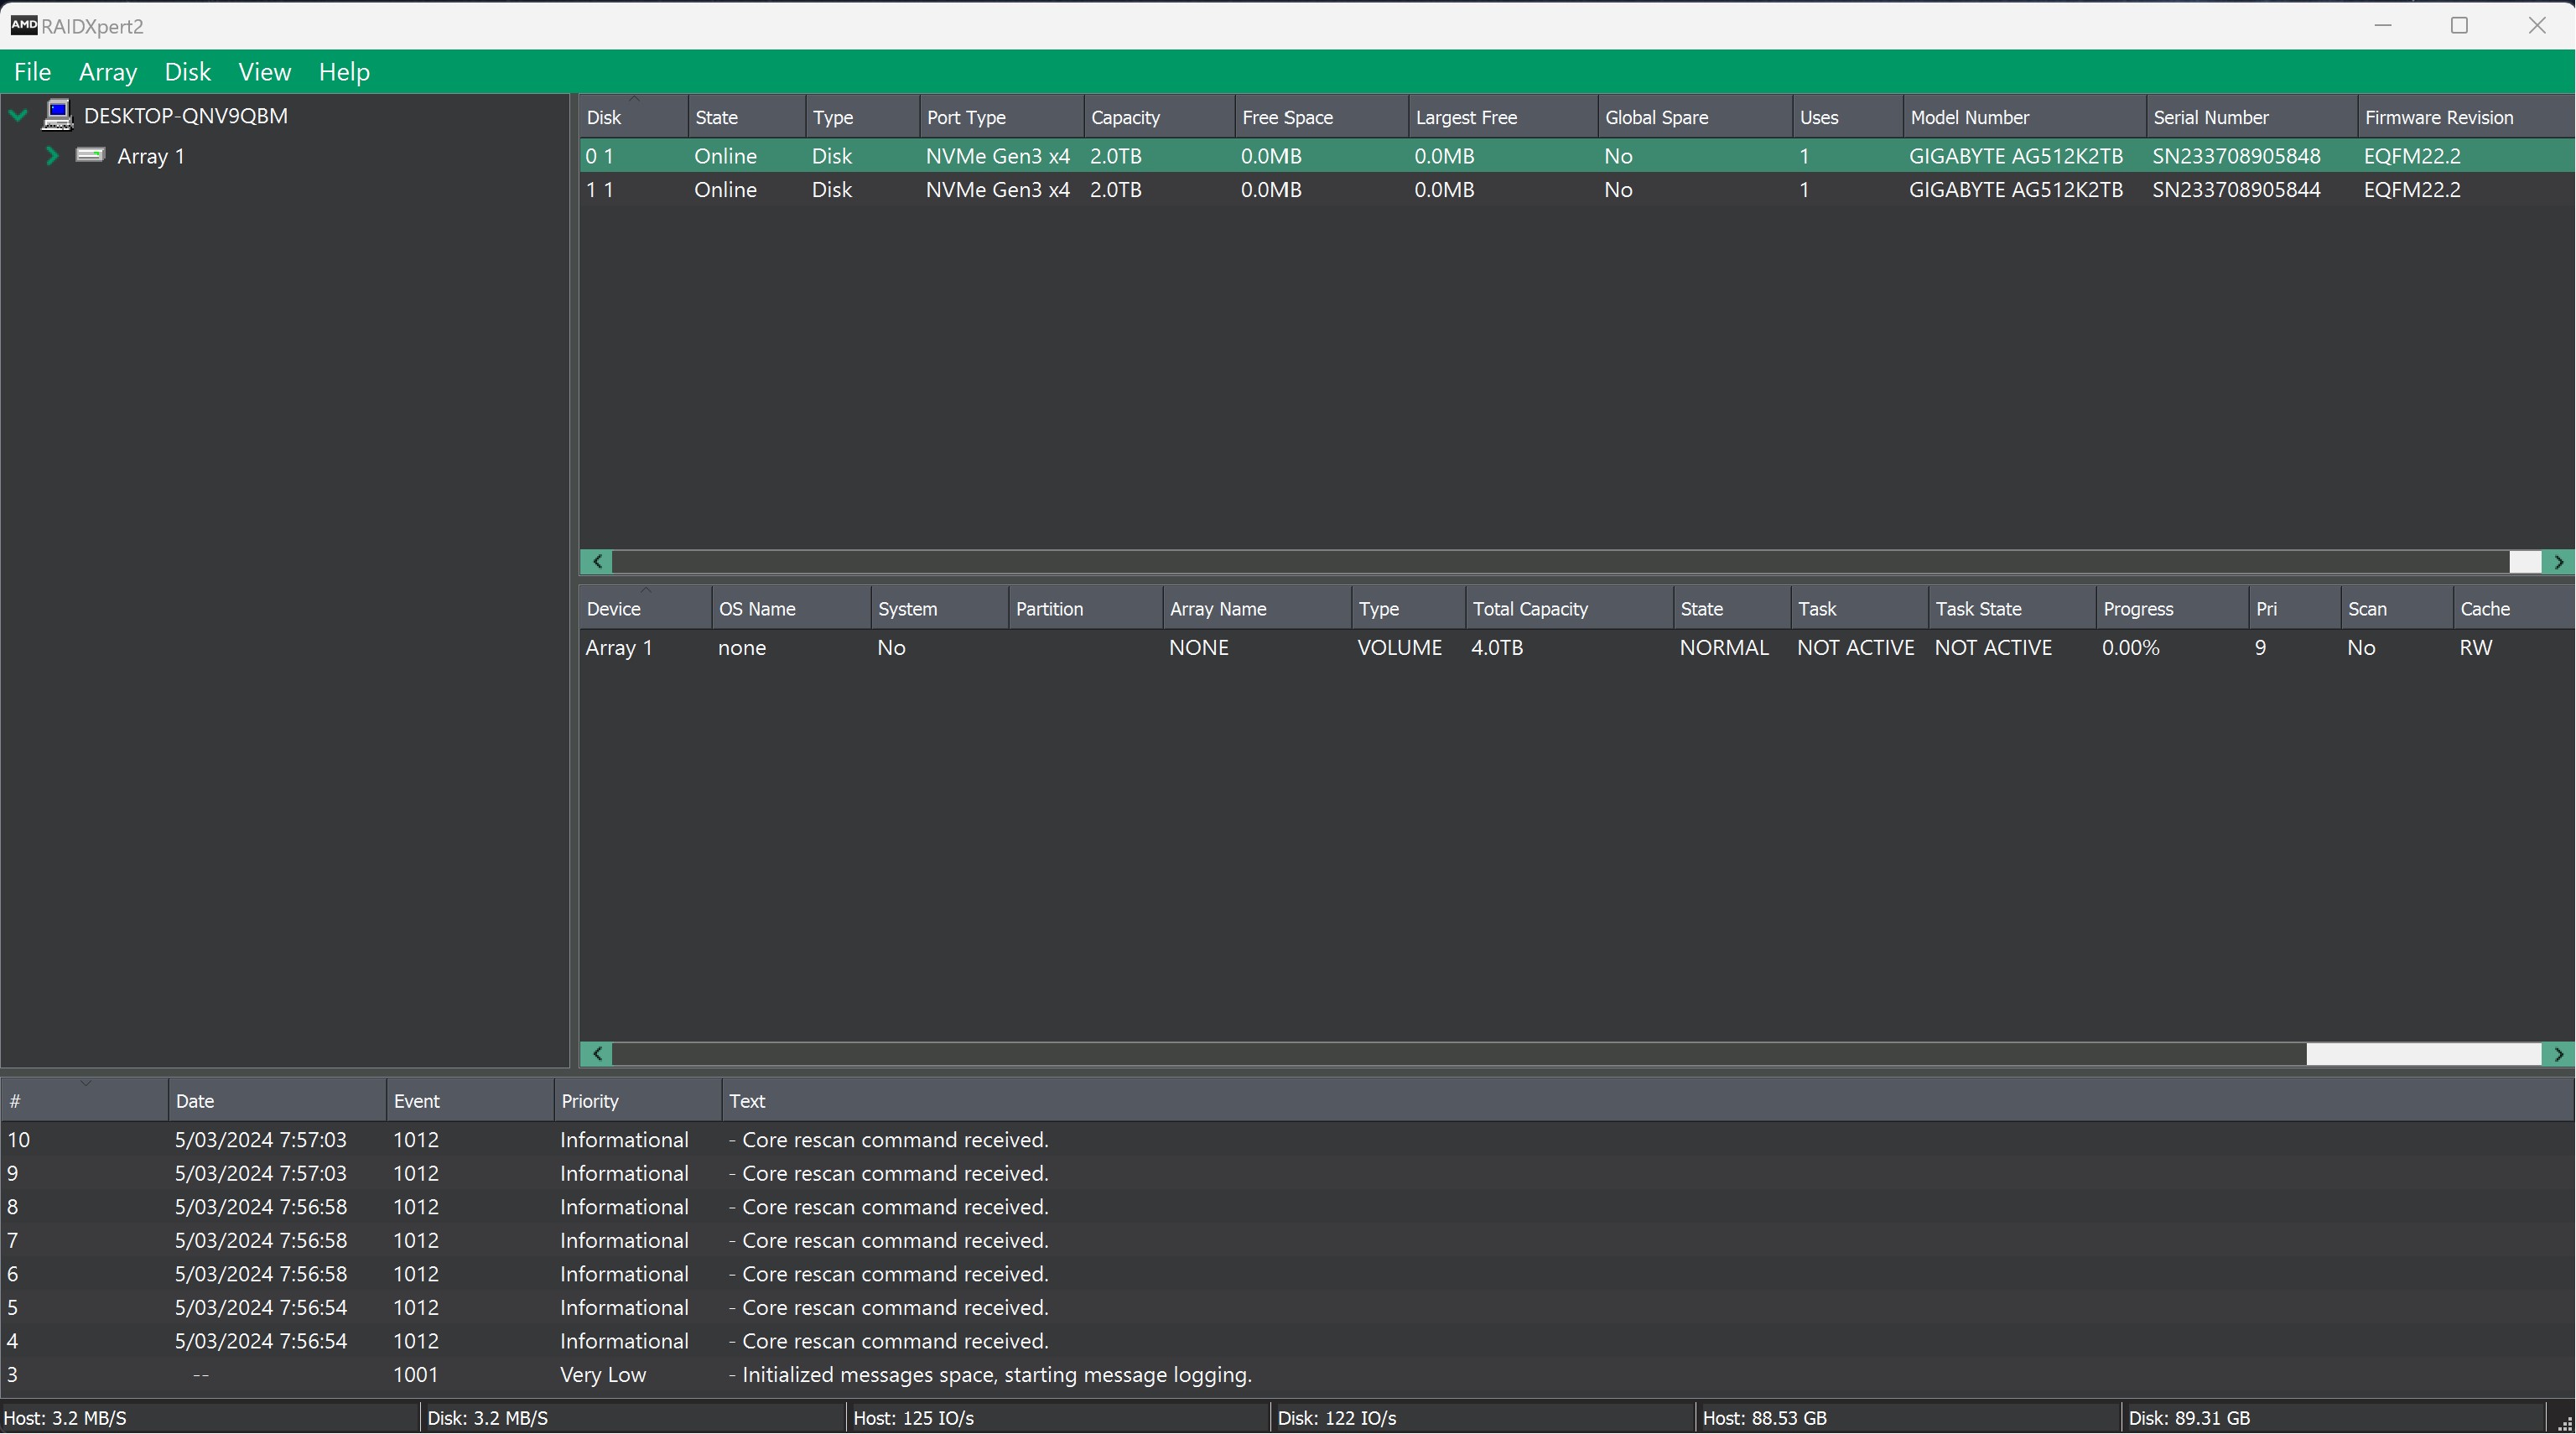
Task: Click right arrow of array list scrollbar
Action: click(x=2559, y=1054)
